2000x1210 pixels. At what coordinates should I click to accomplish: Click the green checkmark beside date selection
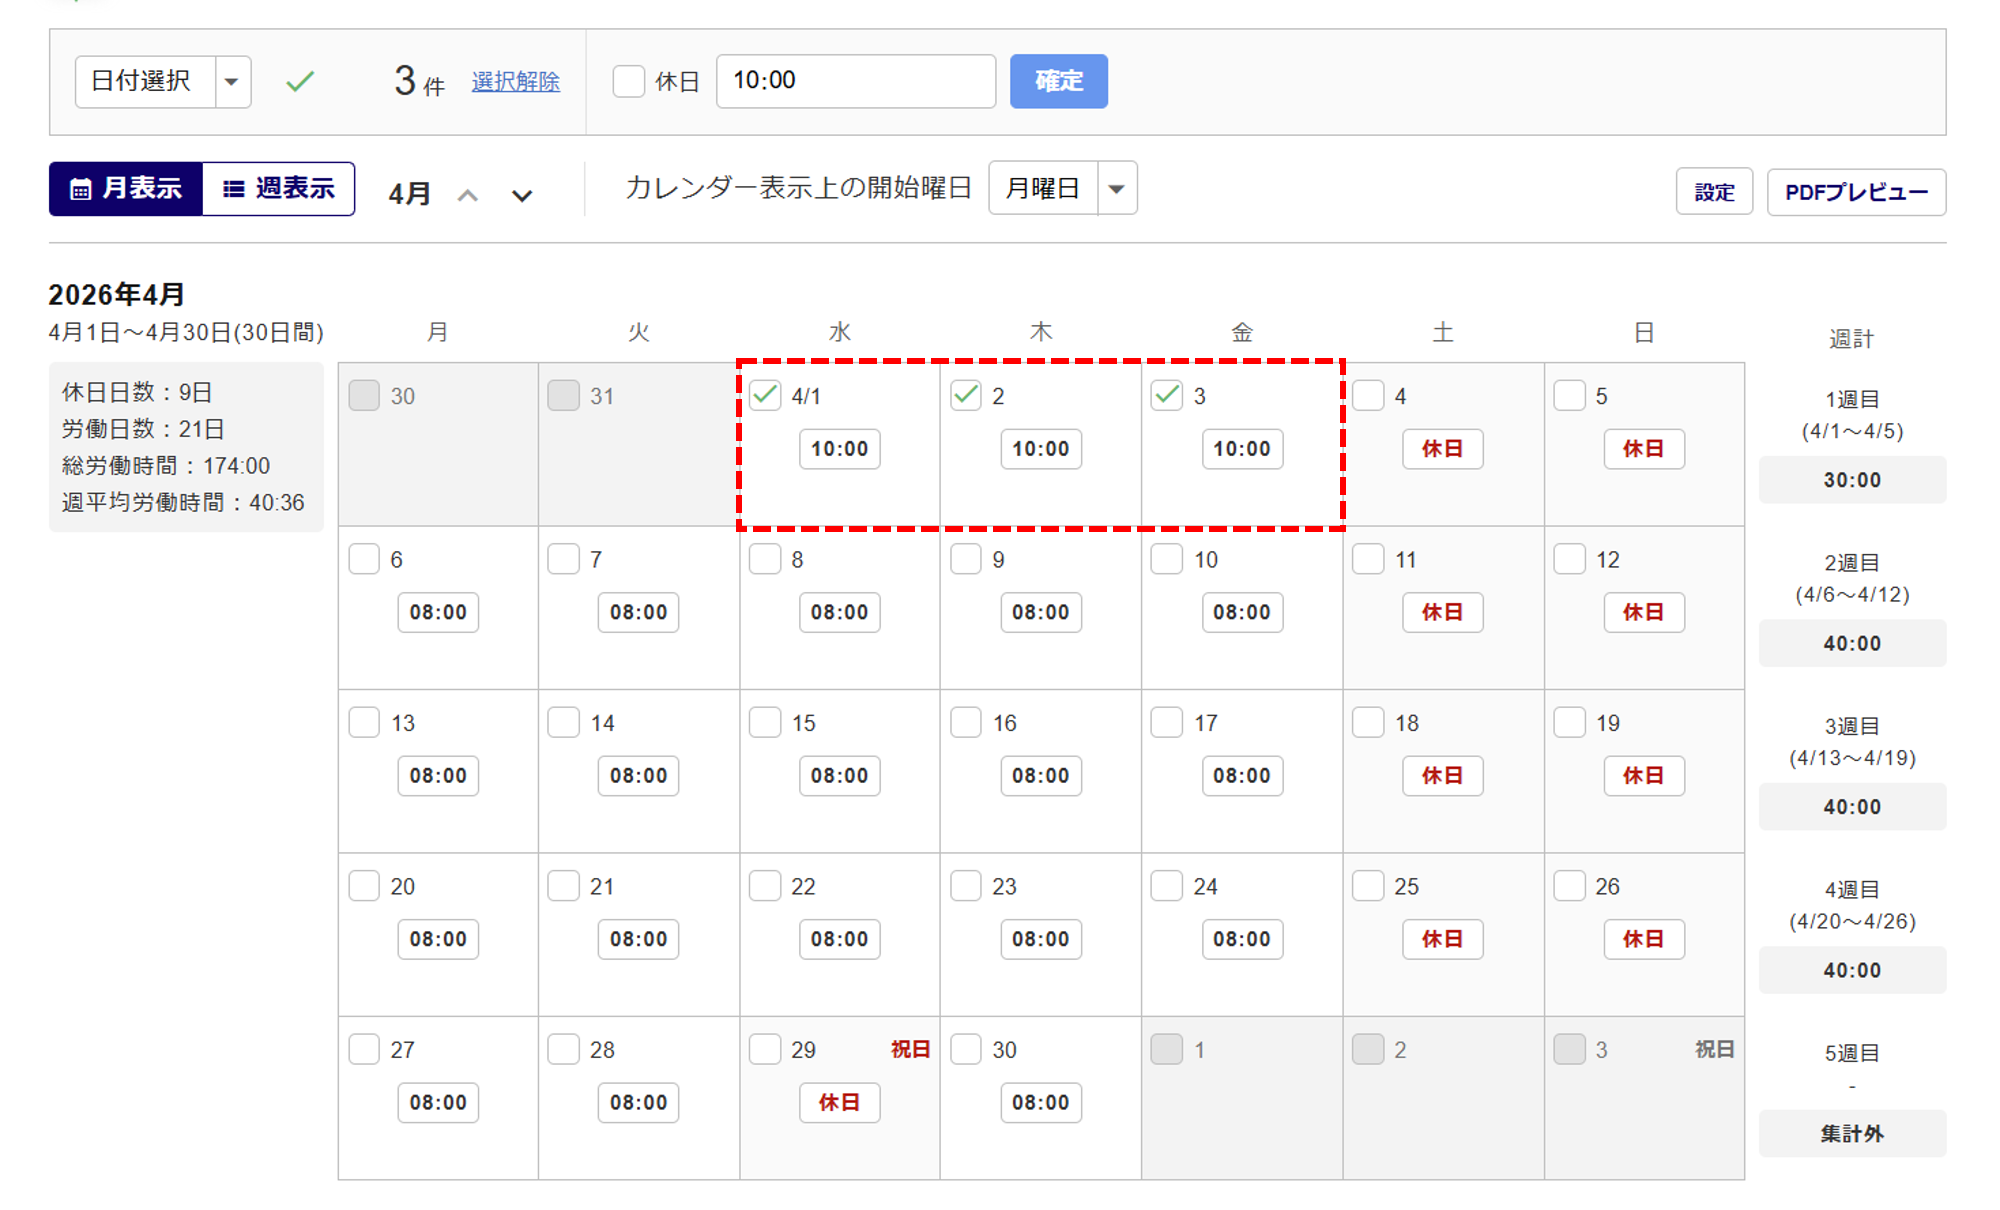(x=300, y=81)
